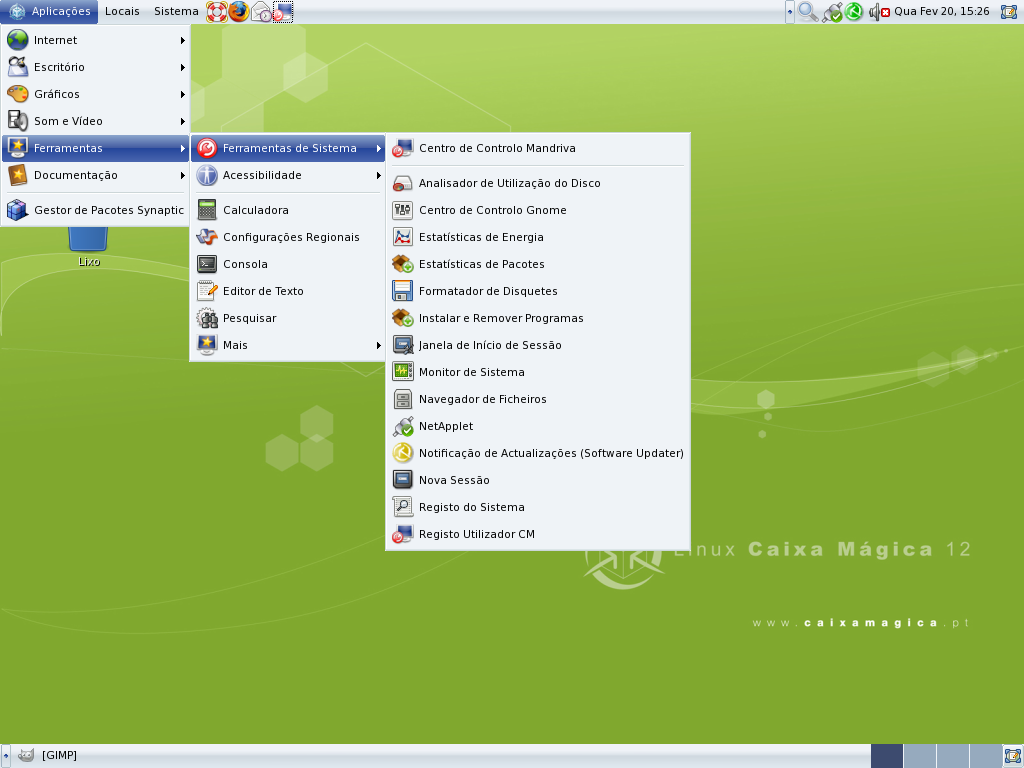The height and width of the screenshot is (768, 1024).
Task: Open Navegador de Ficheiros
Action: tap(537, 399)
